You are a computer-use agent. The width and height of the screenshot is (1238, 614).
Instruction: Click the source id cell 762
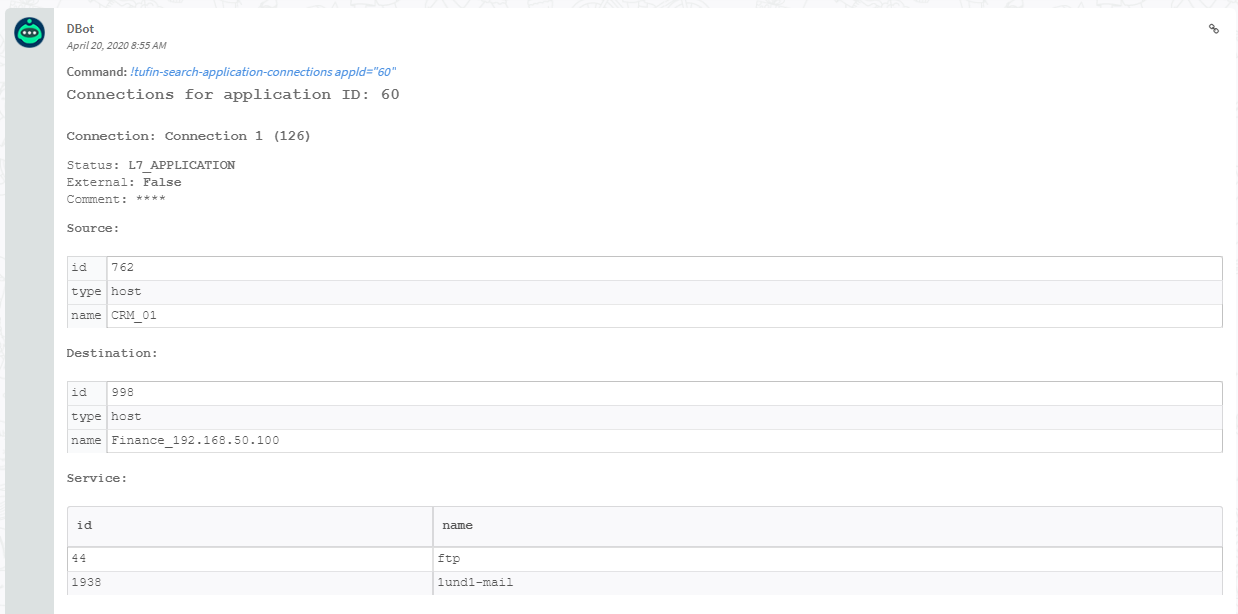pos(123,268)
